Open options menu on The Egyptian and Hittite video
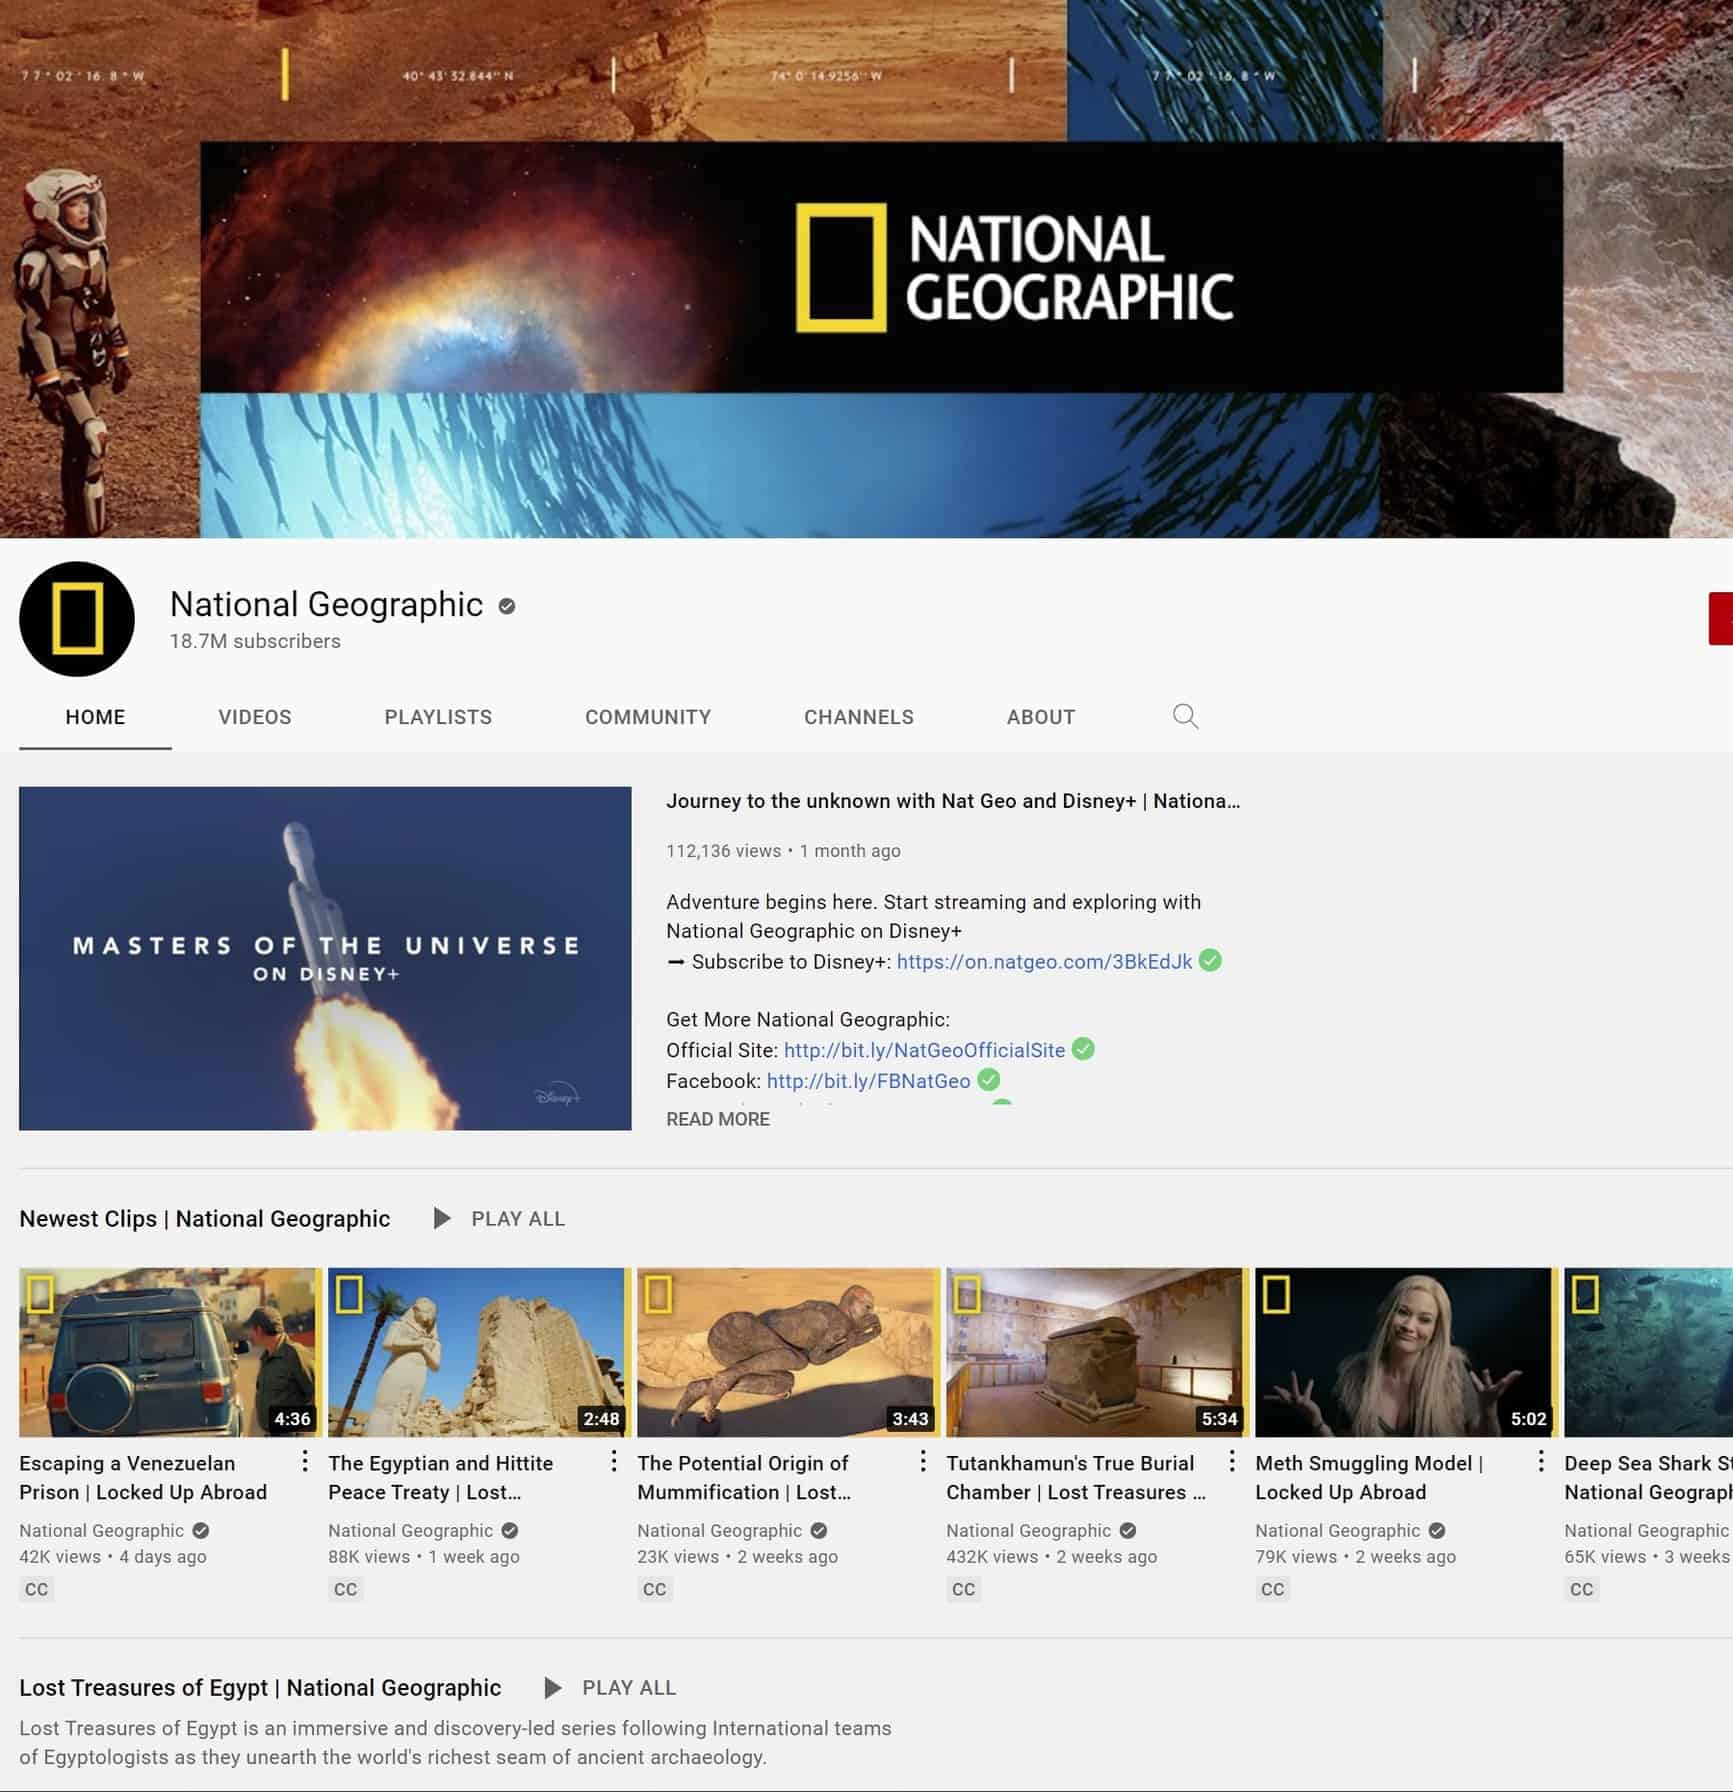The height and width of the screenshot is (1792, 1733). coord(613,1461)
